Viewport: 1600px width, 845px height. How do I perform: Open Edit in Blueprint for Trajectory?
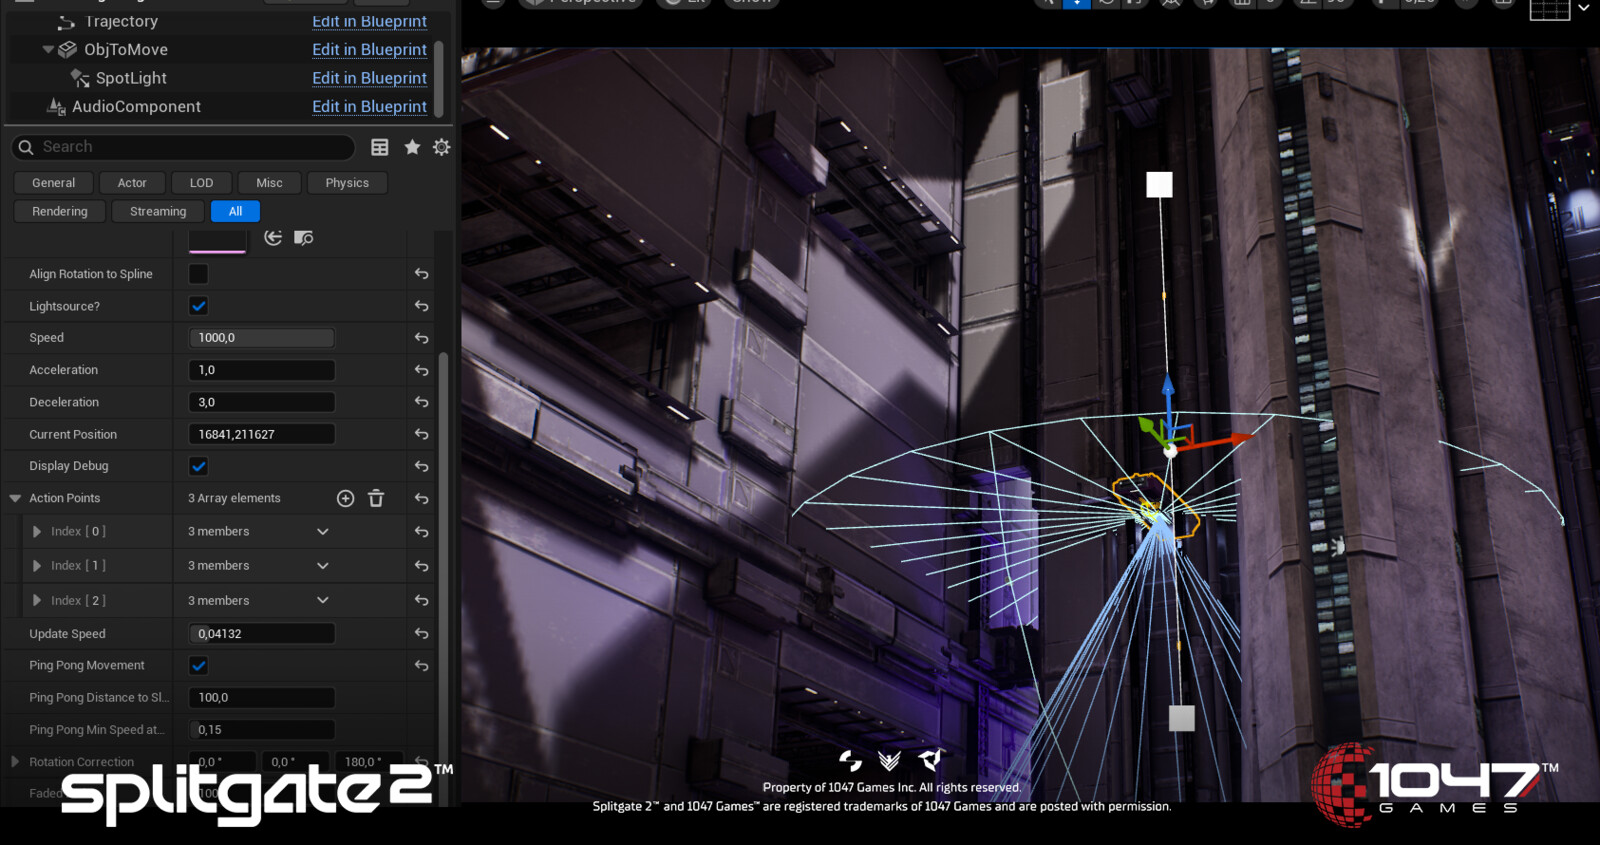(369, 21)
